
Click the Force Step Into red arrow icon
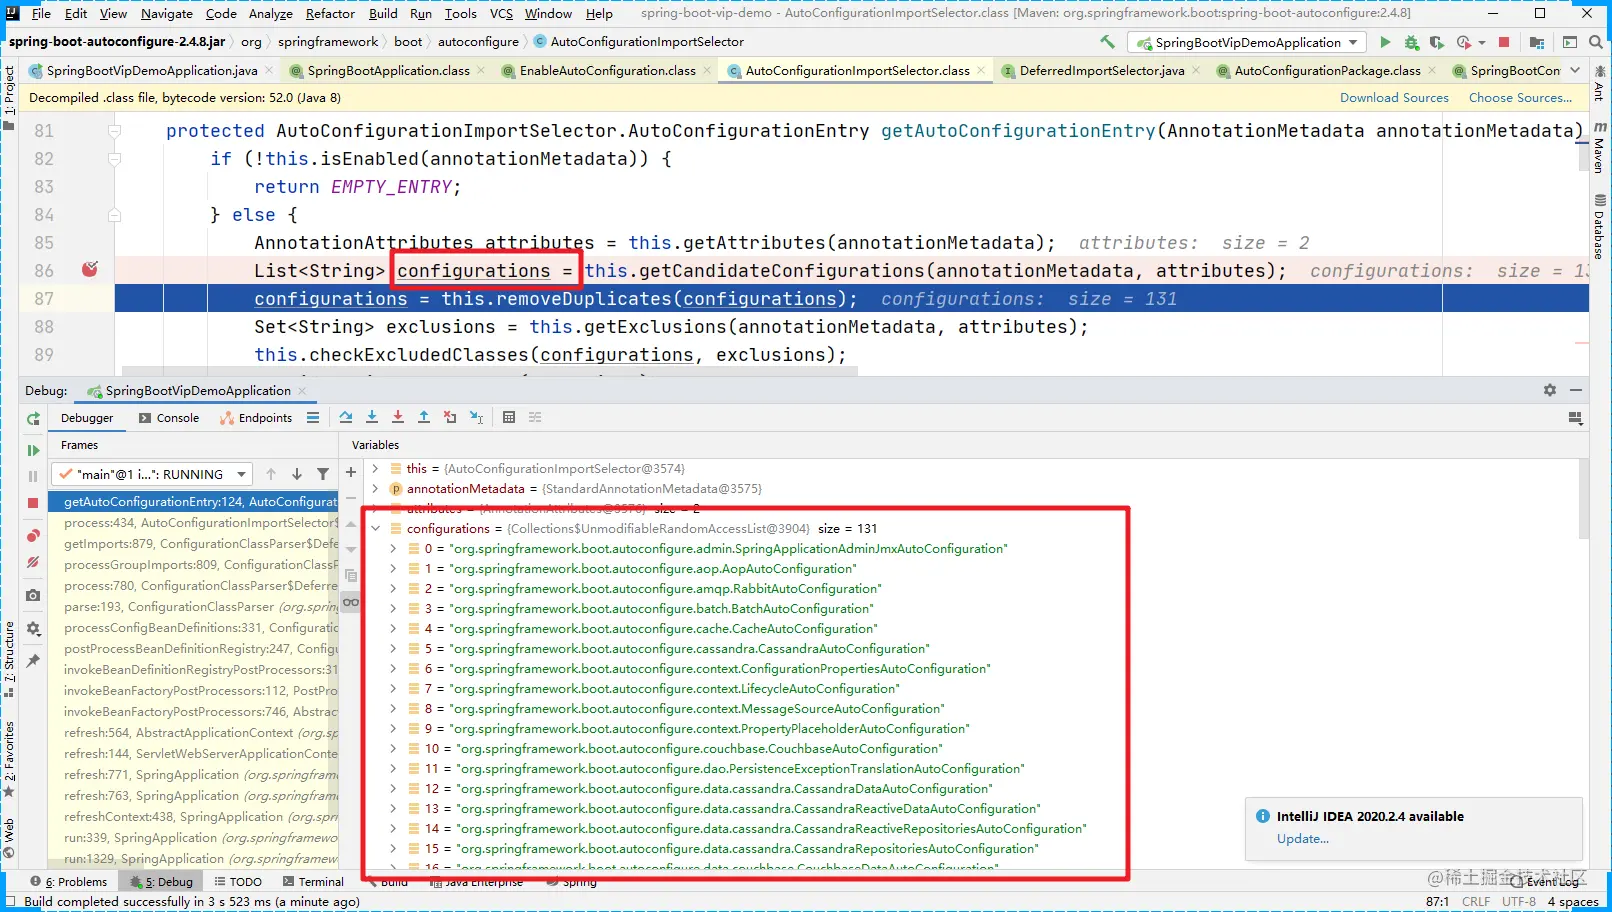click(398, 417)
